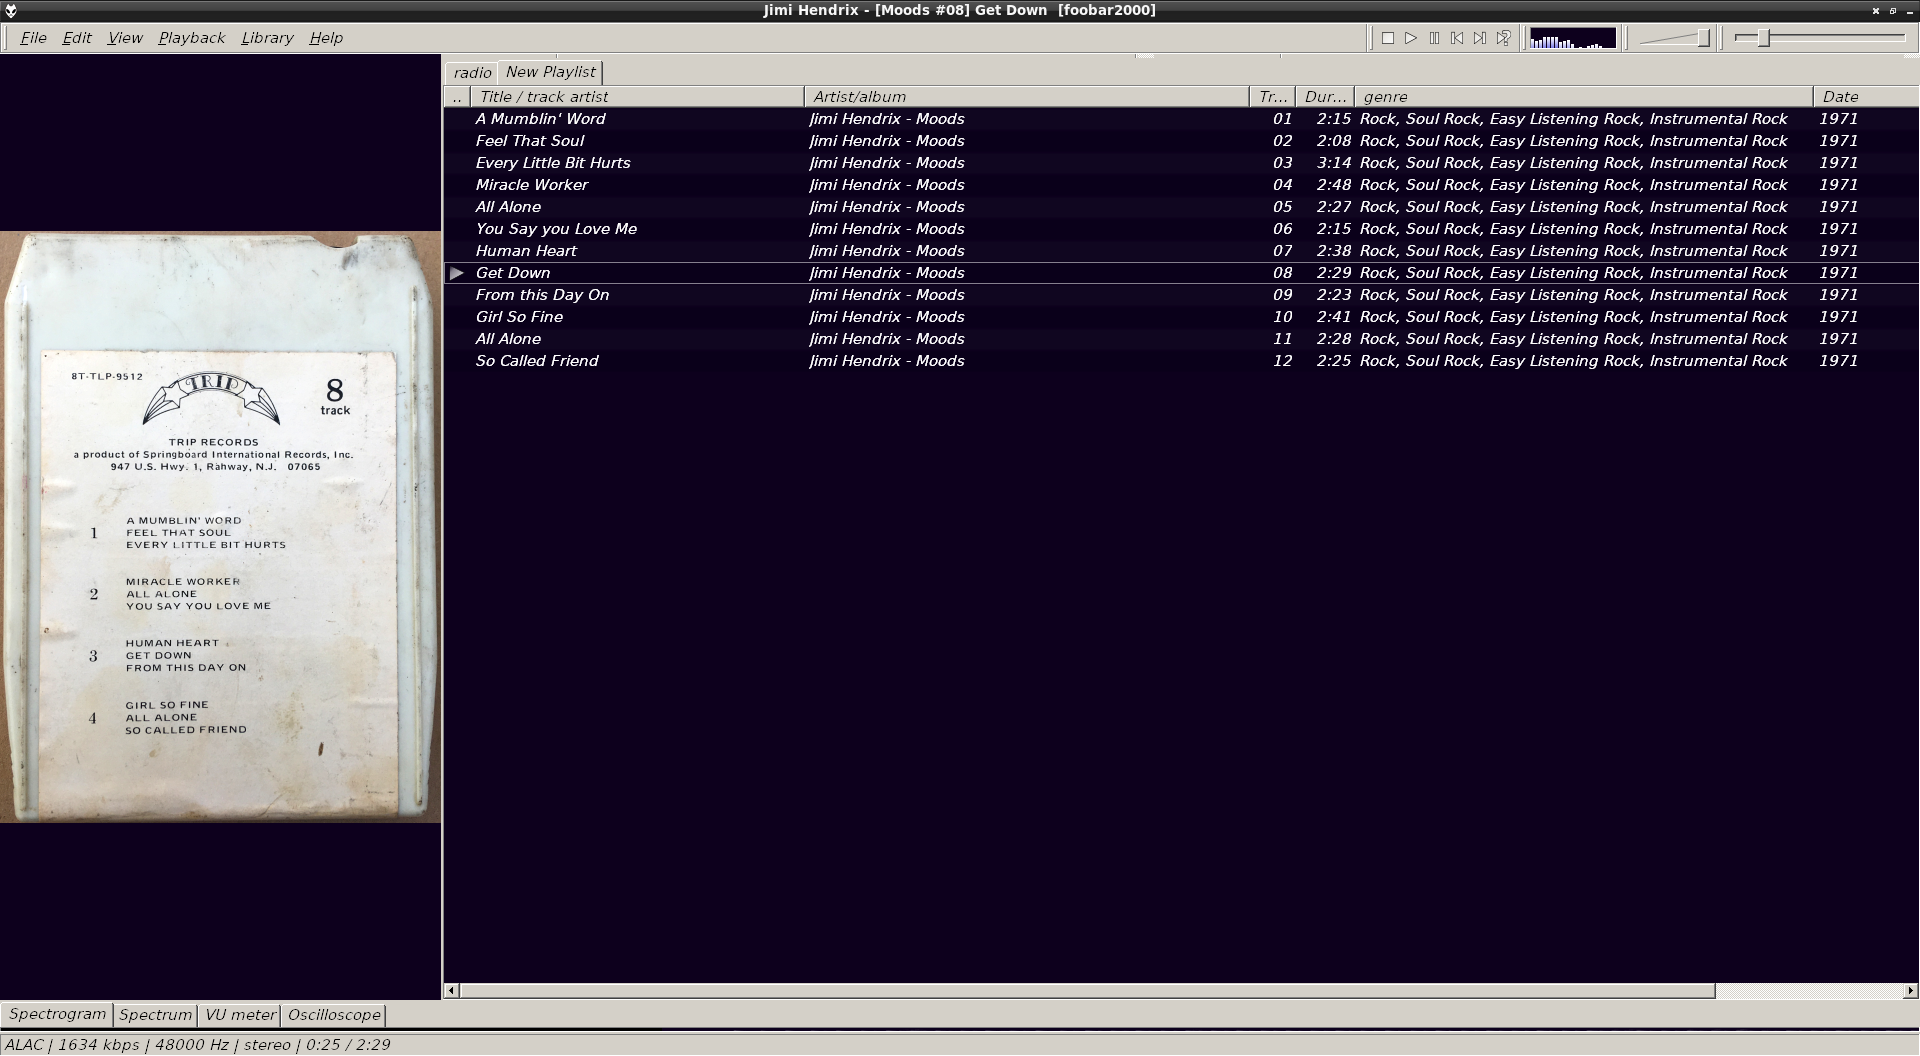Click the Stop playback button
Viewport: 1920px width, 1056px height.
1388,38
